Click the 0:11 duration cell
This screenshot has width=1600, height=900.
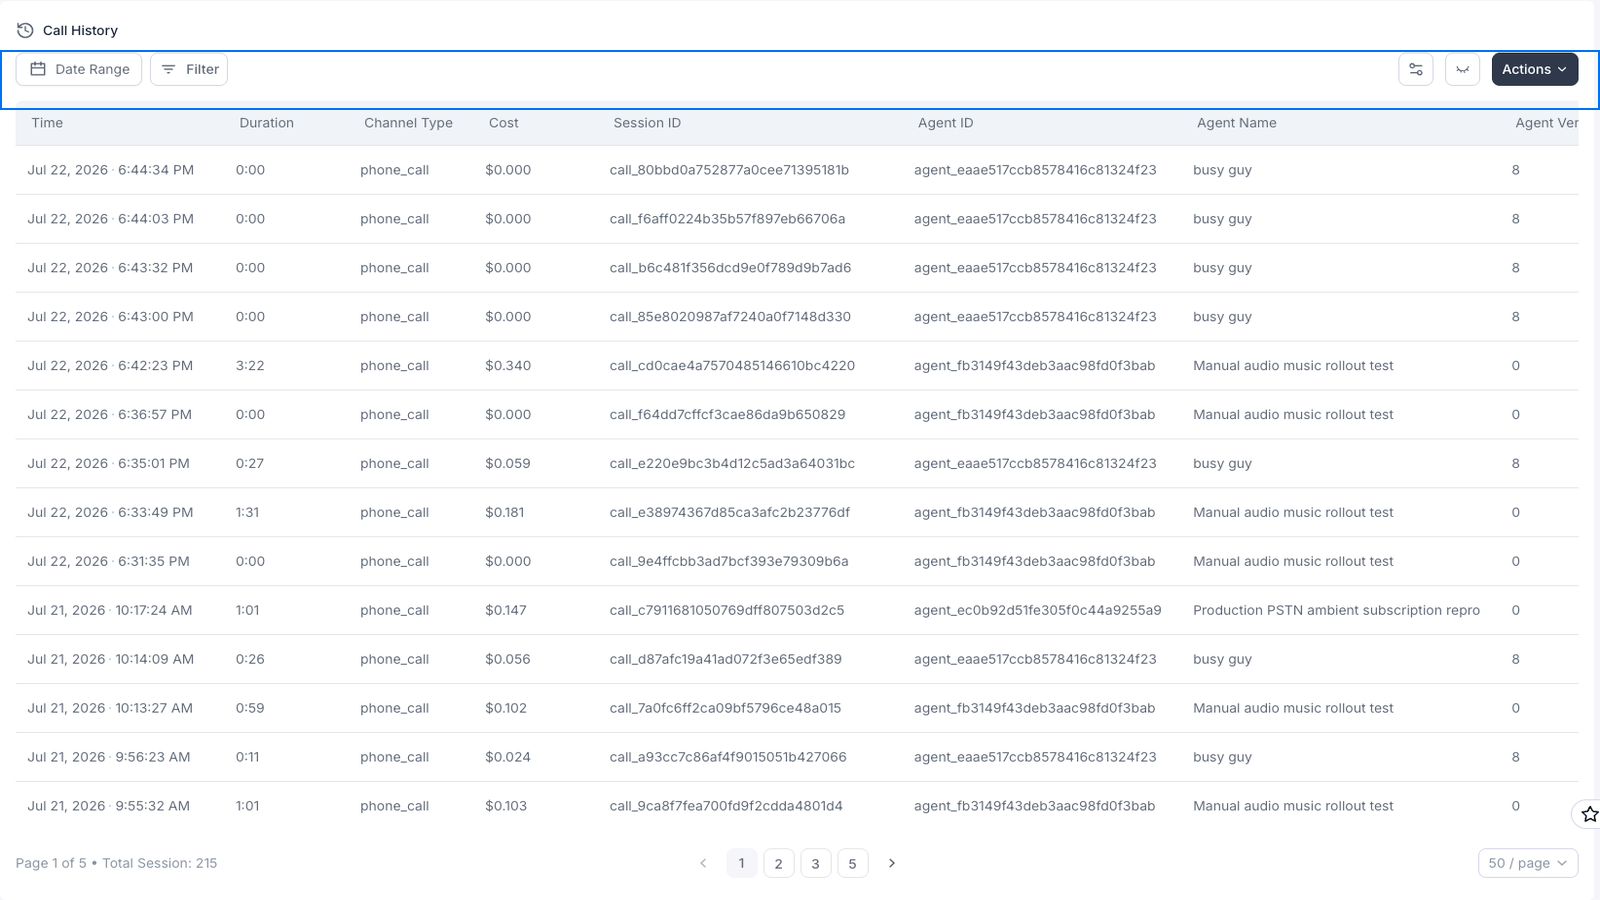247,757
